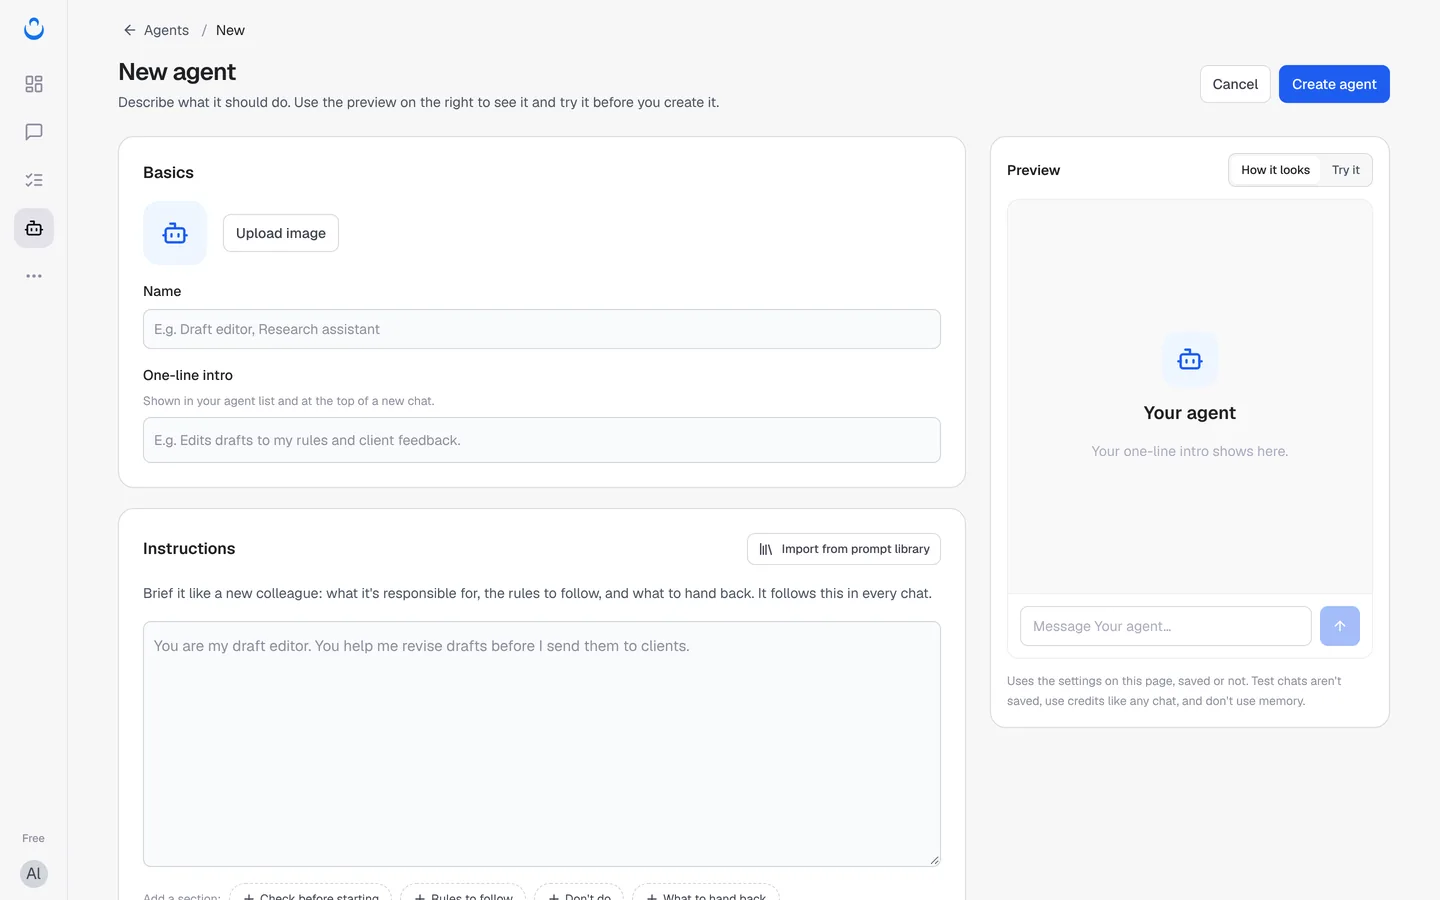This screenshot has width=1440, height=900.
Task: Go to Agents breadcrumb link
Action: tap(166, 30)
